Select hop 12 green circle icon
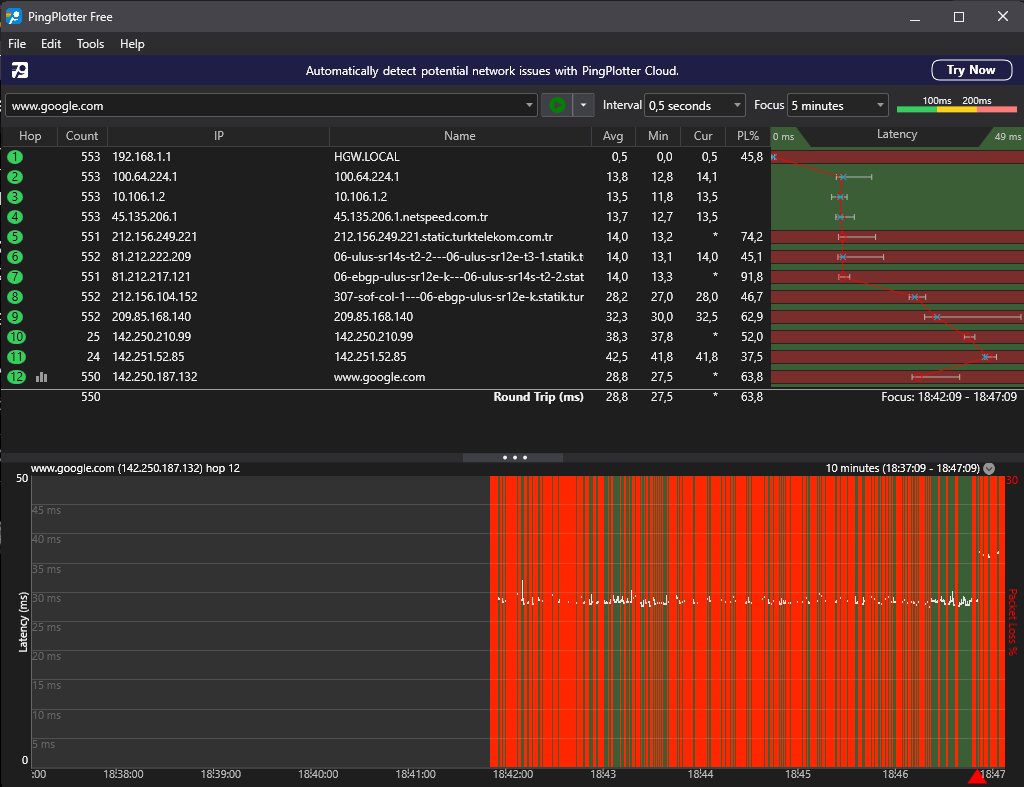The image size is (1024, 787). 16,377
